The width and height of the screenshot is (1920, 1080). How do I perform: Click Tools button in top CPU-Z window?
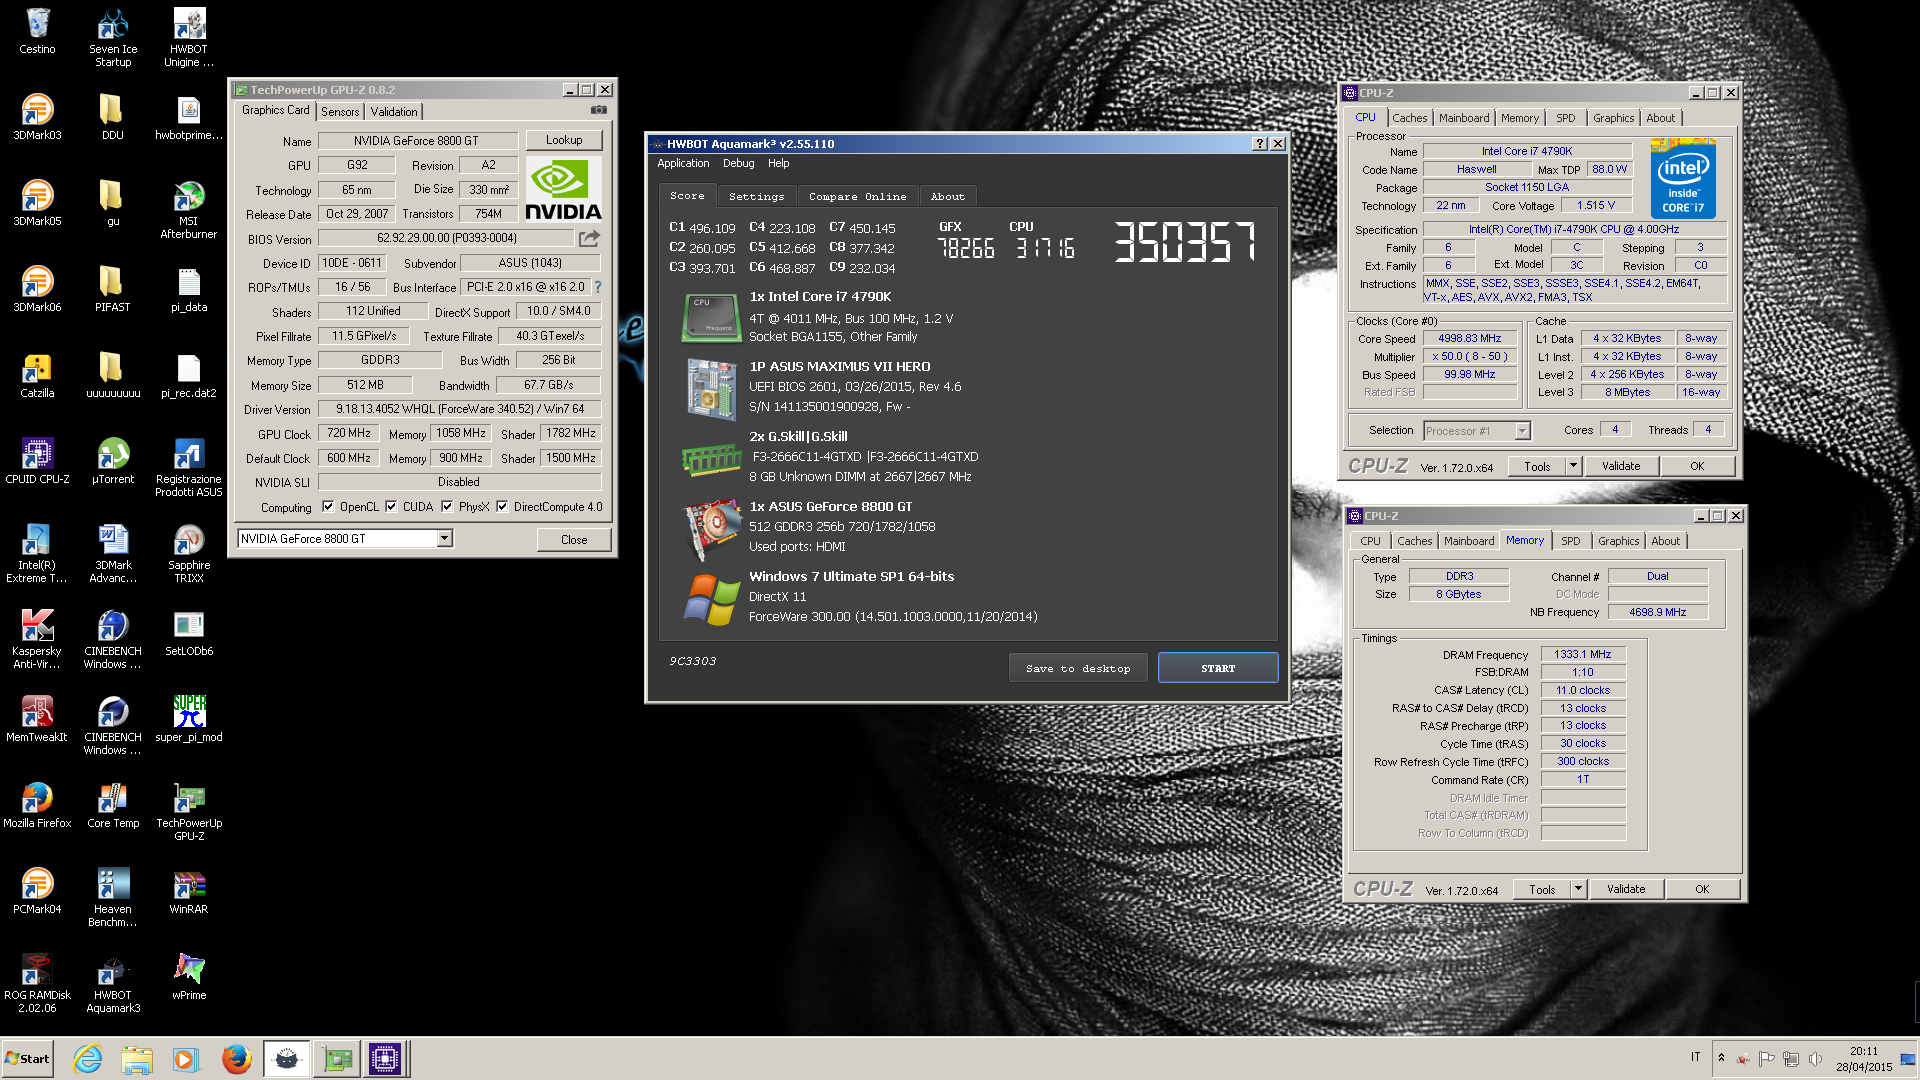pyautogui.click(x=1537, y=466)
